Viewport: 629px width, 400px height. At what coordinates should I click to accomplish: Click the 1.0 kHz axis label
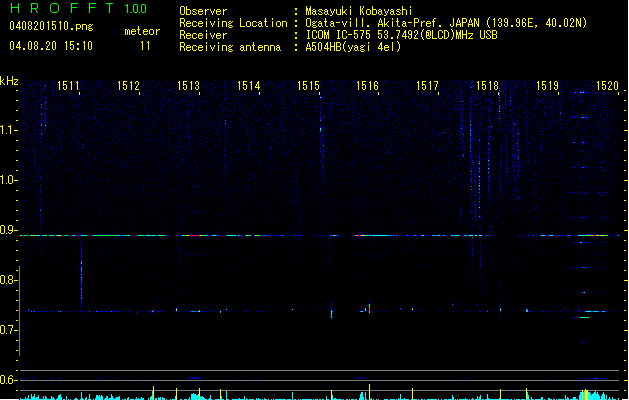point(7,180)
